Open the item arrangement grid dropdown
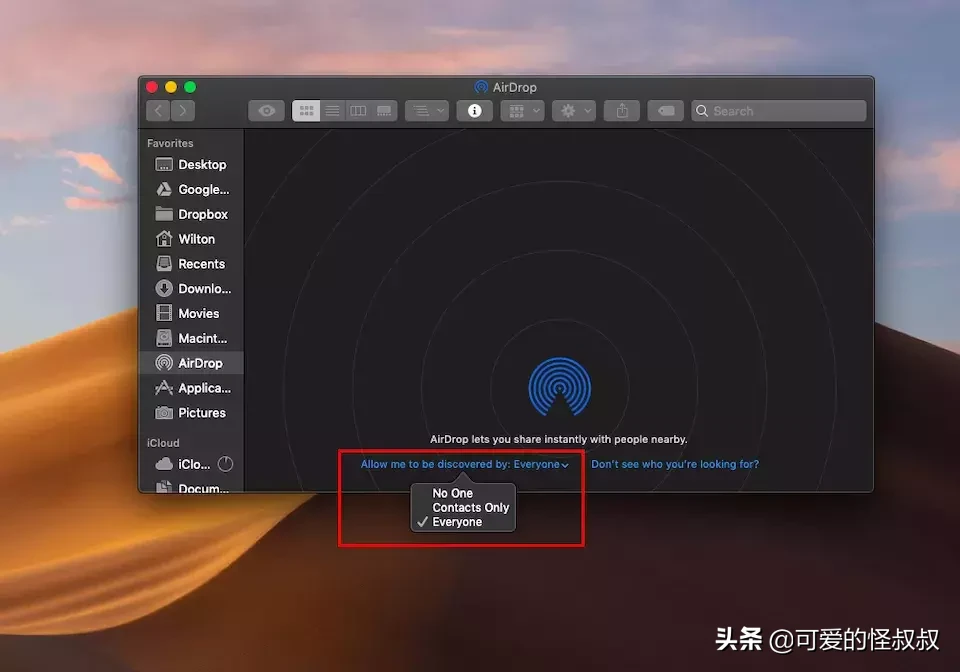The height and width of the screenshot is (672, 960). pos(522,111)
